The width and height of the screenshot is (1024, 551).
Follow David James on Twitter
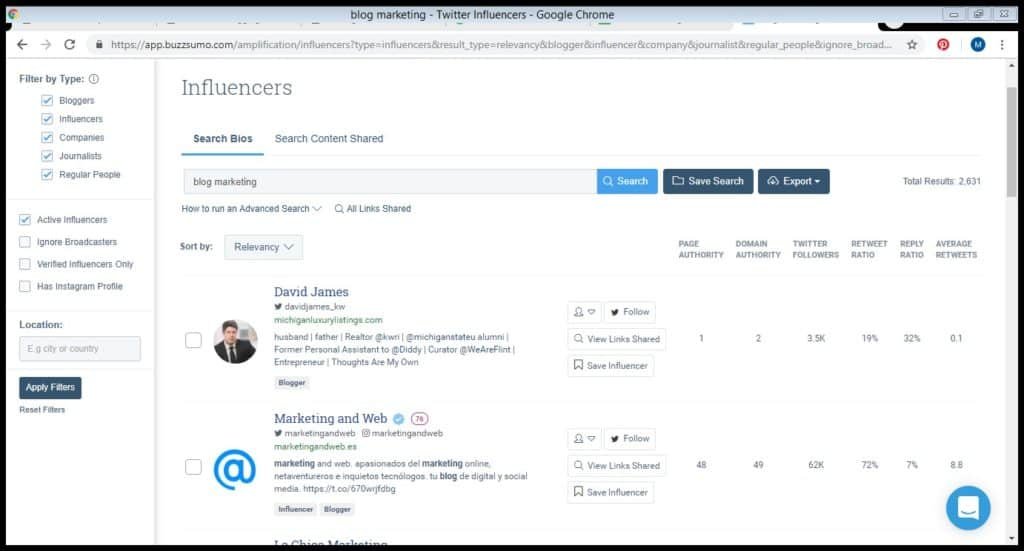click(630, 312)
